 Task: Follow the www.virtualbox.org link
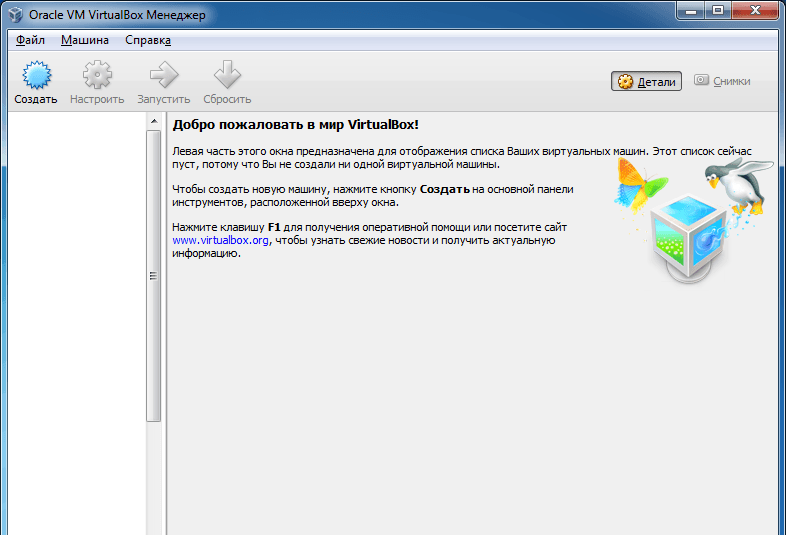click(x=221, y=240)
